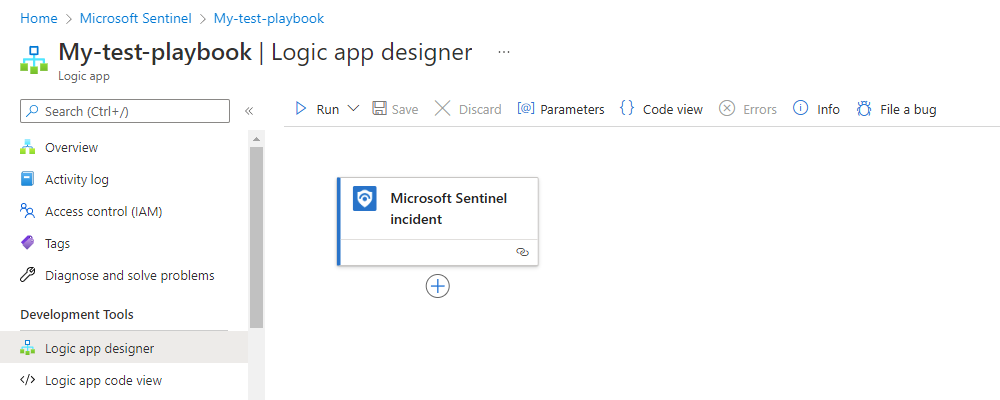Collapse the left sidebar menu
The width and height of the screenshot is (1000, 400).
tap(249, 111)
